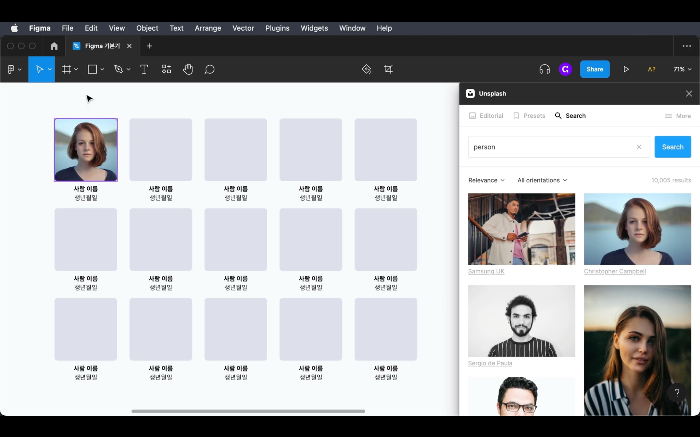Viewport: 700px width, 437px height.
Task: Insert the woman in striped shirt photo
Action: [637, 350]
